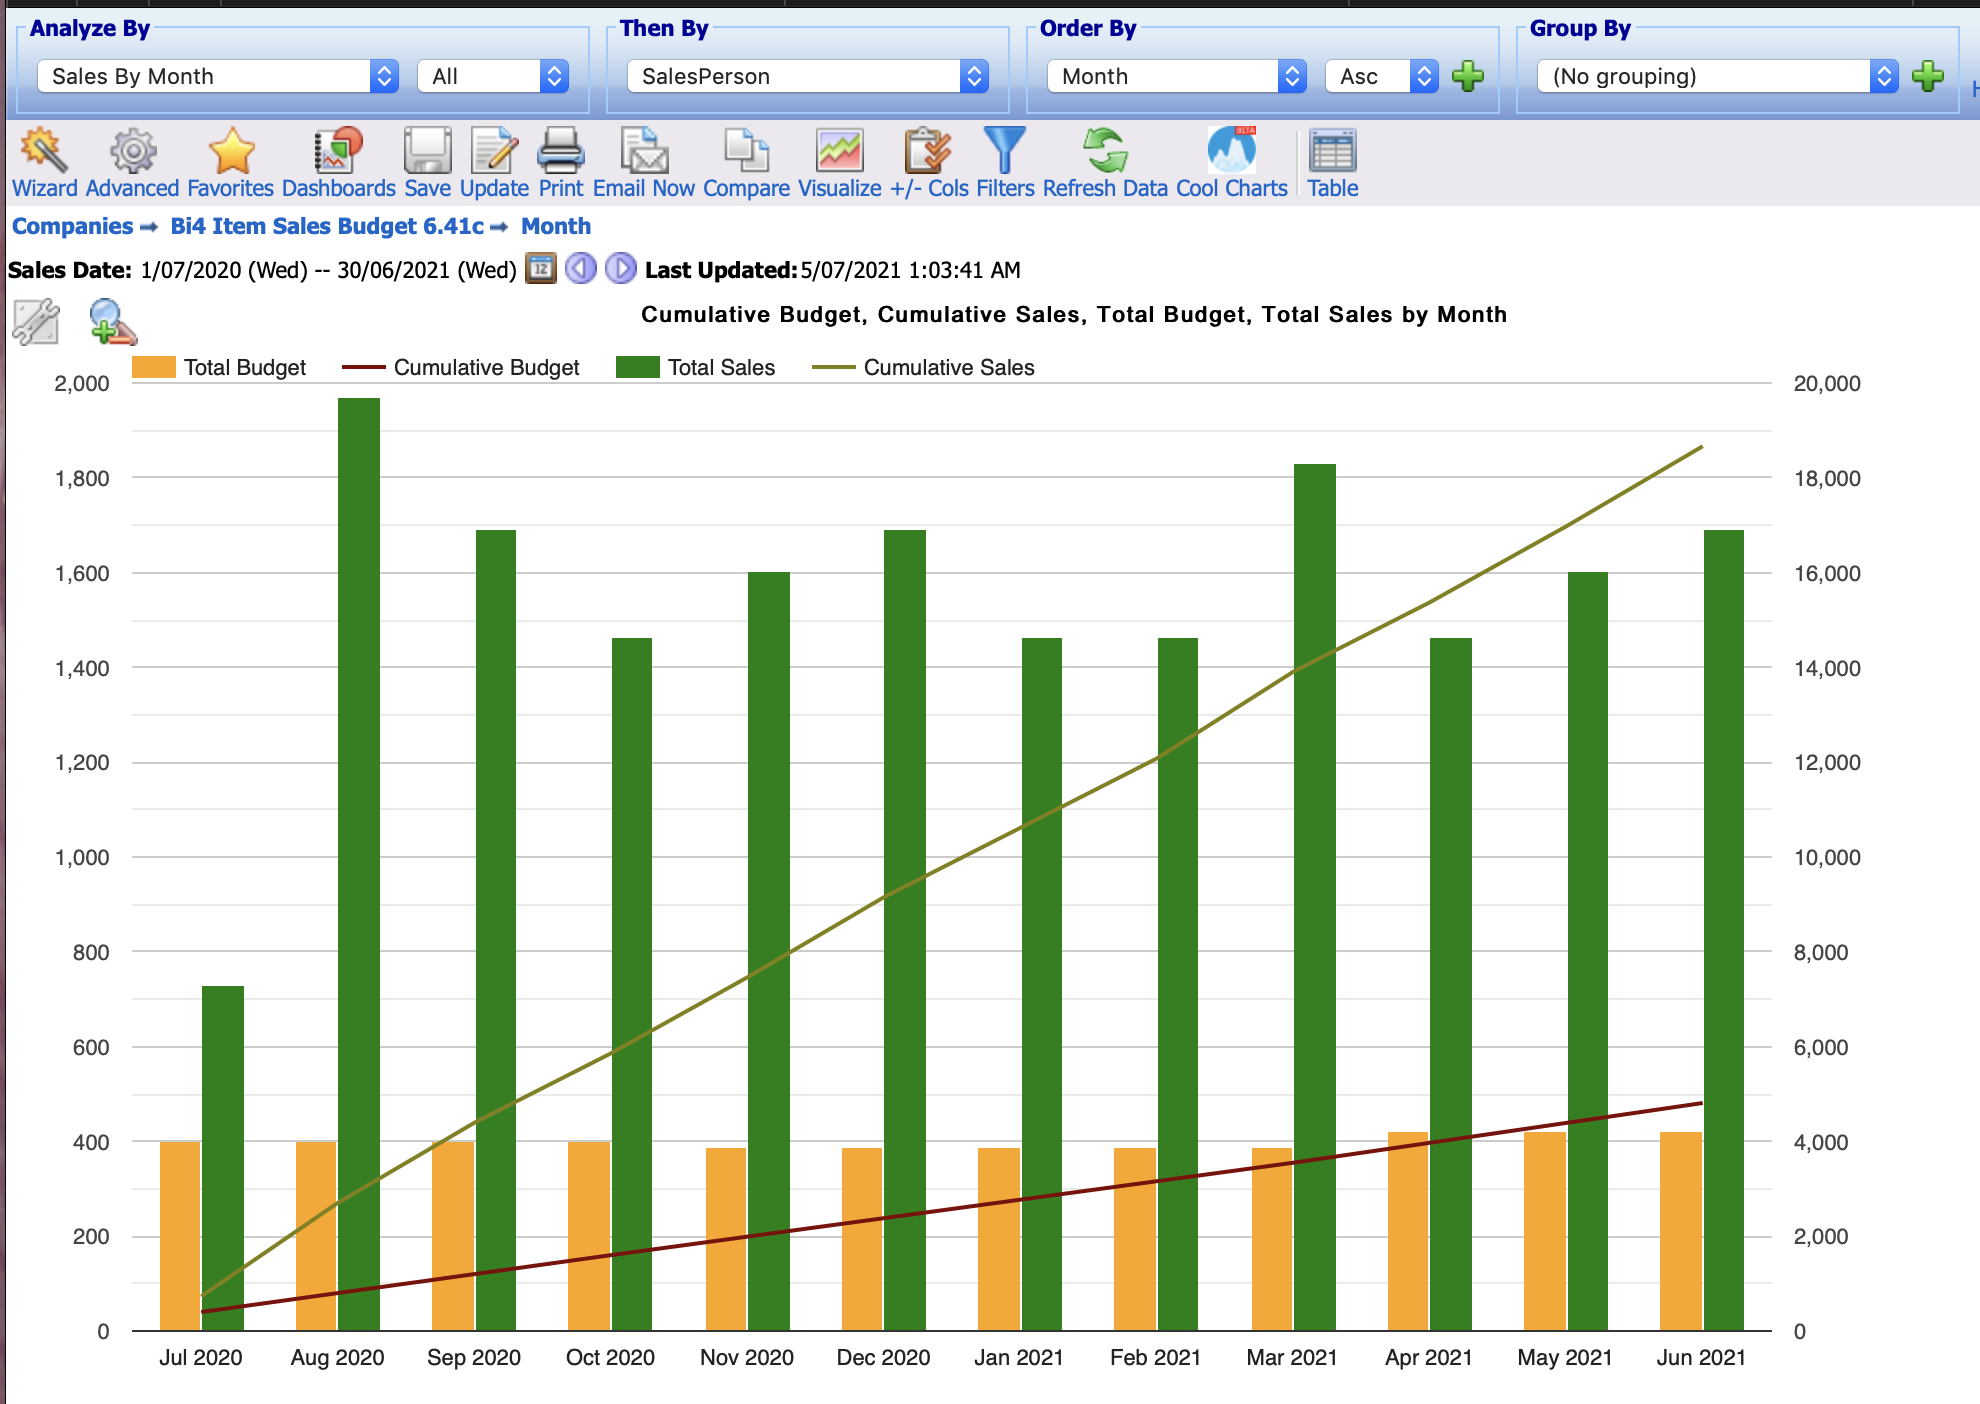Navigate to Companies breadcrumb
The image size is (1980, 1404).
(x=72, y=226)
